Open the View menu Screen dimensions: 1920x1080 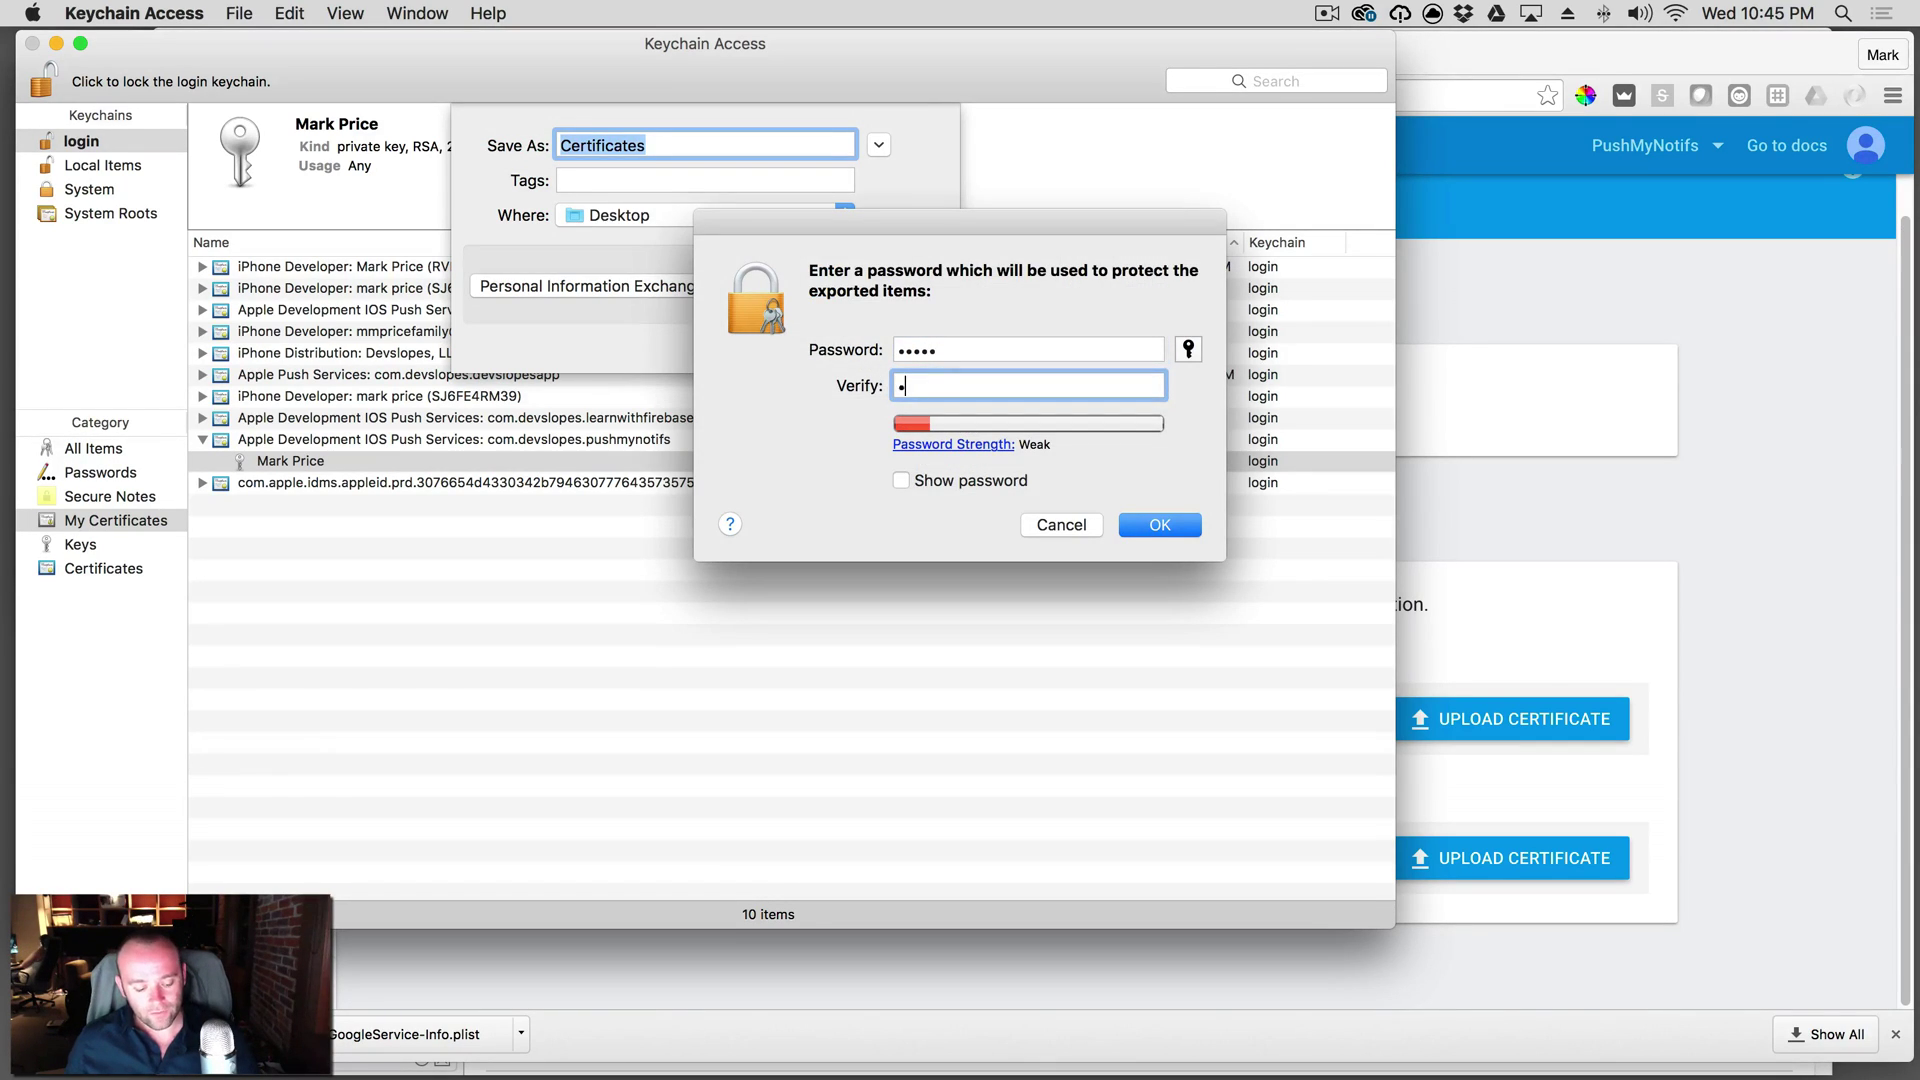coord(345,13)
